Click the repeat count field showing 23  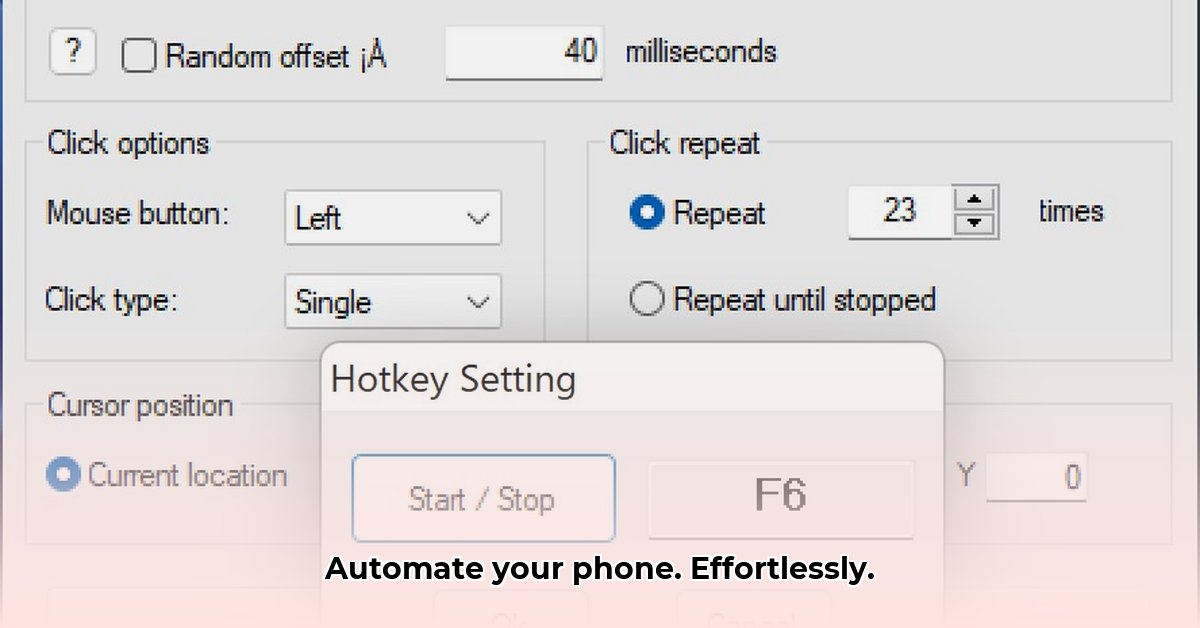coord(900,211)
